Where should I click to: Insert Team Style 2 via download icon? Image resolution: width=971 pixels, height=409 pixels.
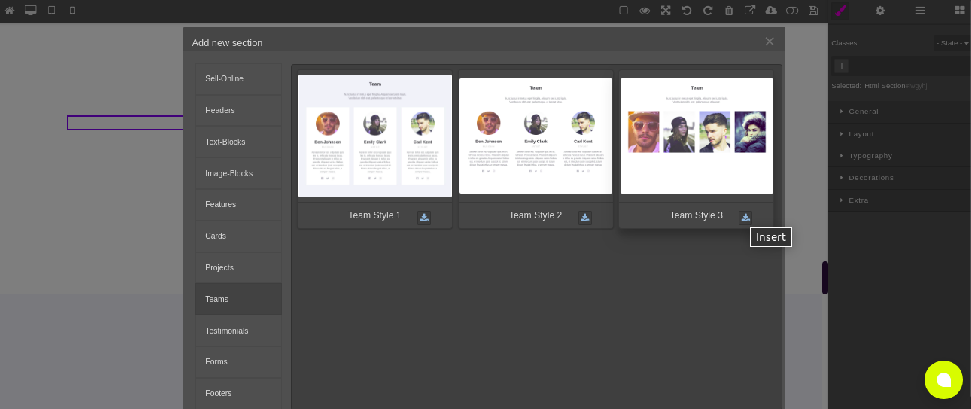585,217
